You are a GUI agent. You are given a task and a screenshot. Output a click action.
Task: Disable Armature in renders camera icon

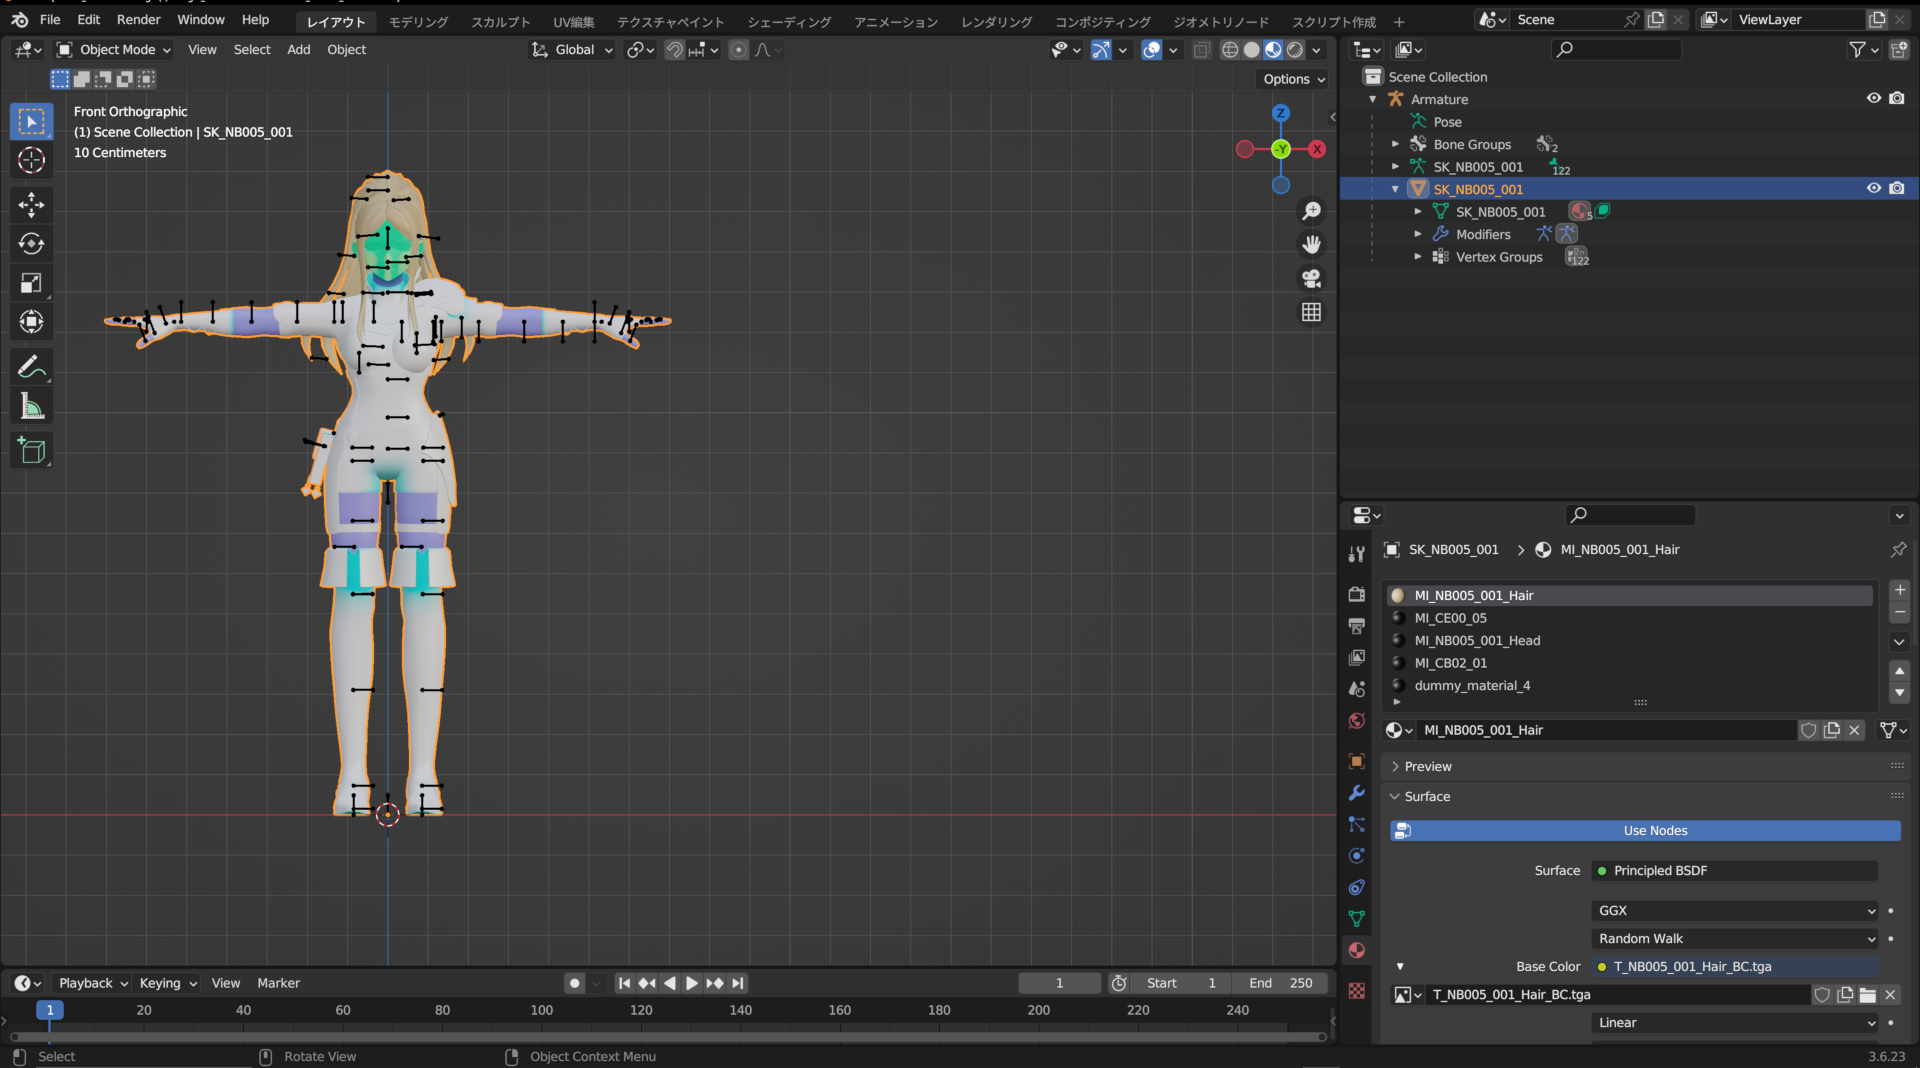coord(1897,98)
